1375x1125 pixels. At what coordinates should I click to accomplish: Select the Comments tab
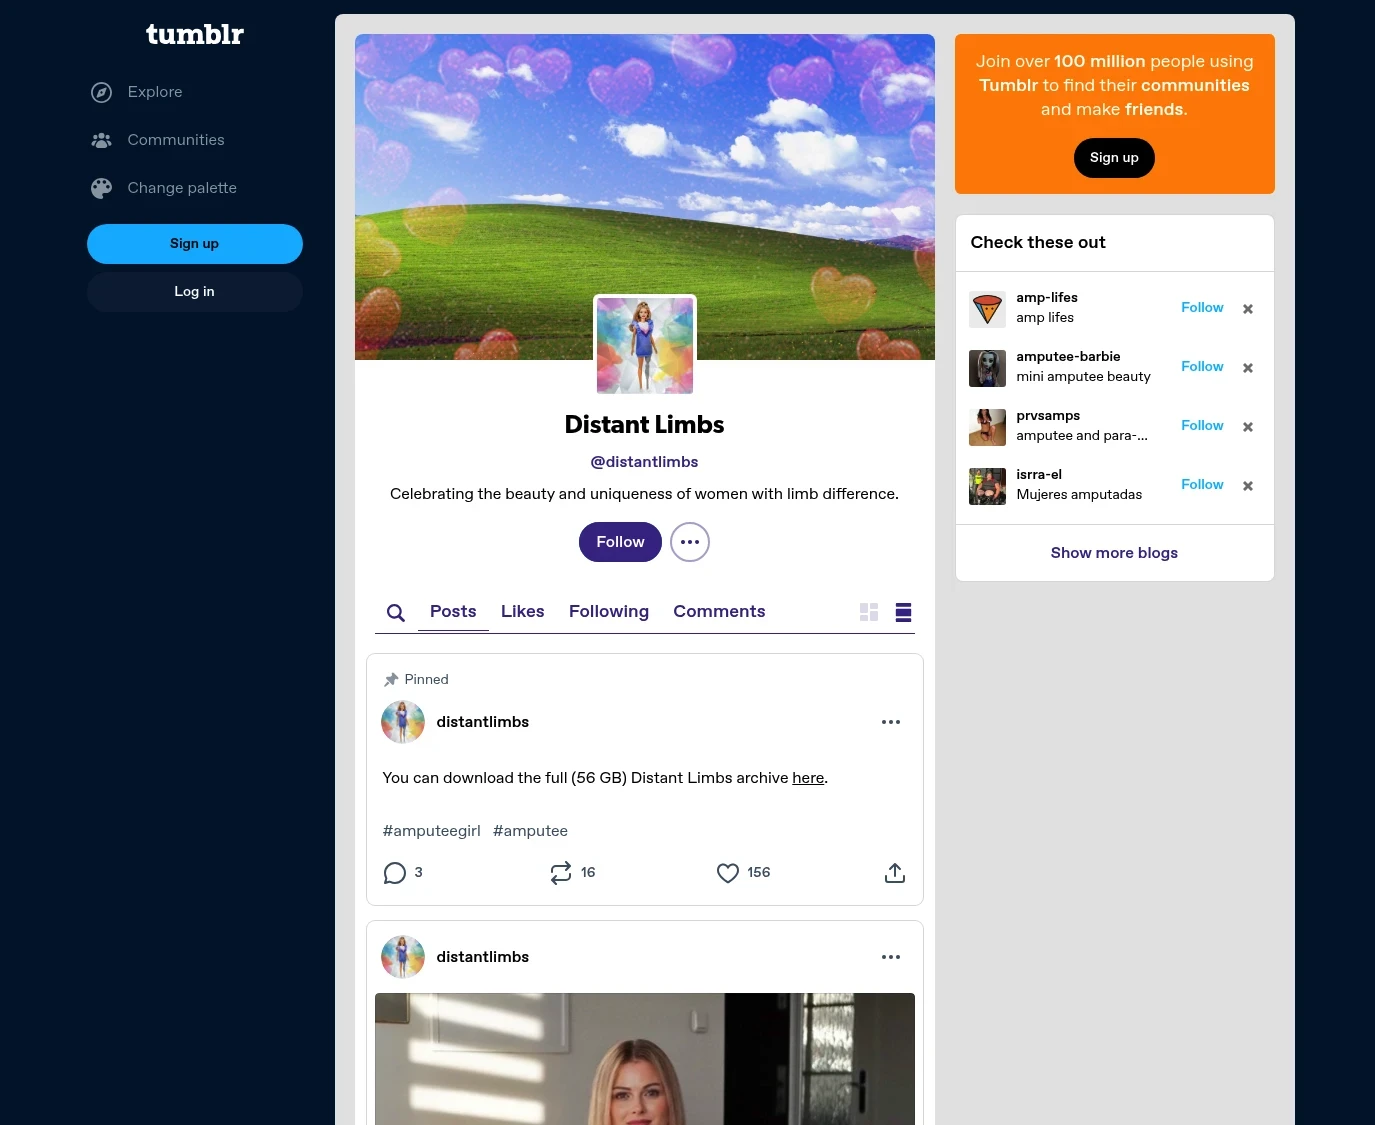(719, 612)
